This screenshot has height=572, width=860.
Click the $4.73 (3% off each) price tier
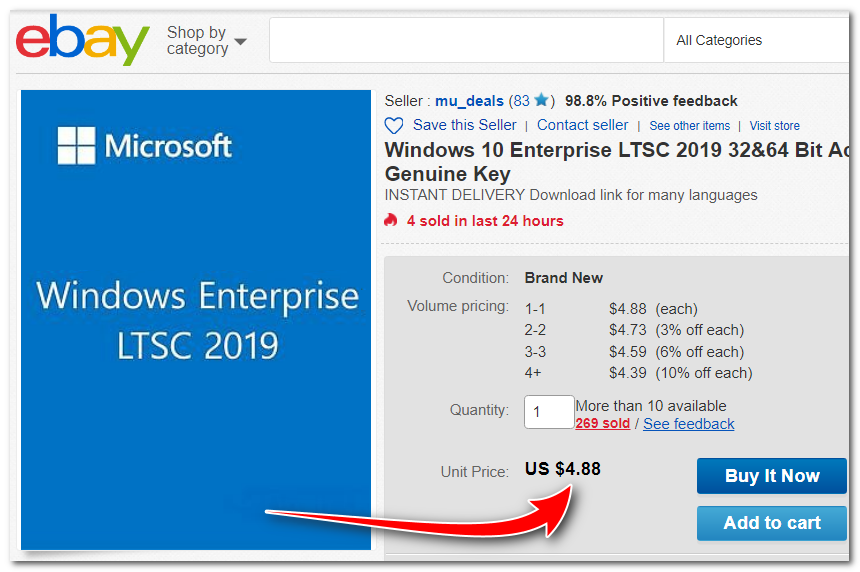pos(676,330)
